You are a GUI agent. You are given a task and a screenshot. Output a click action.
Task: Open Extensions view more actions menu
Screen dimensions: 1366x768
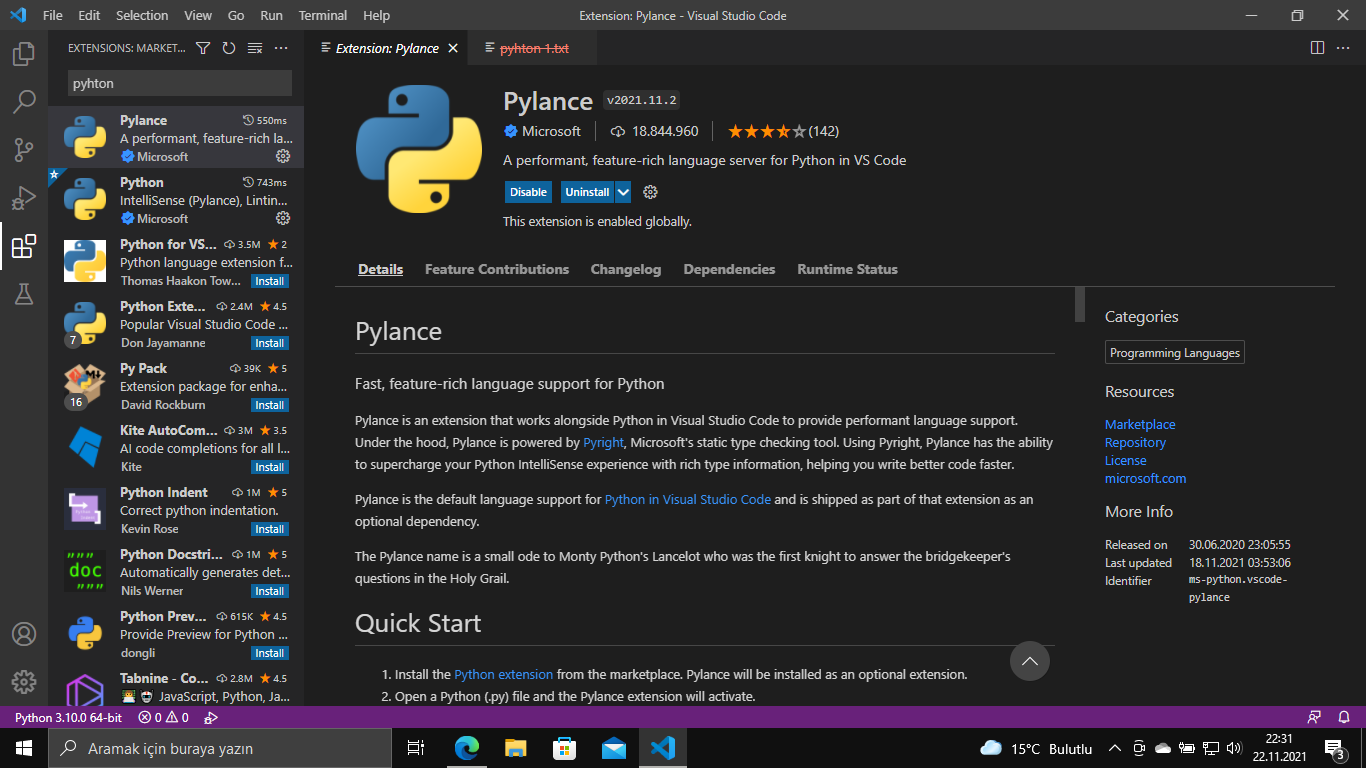tap(281, 48)
